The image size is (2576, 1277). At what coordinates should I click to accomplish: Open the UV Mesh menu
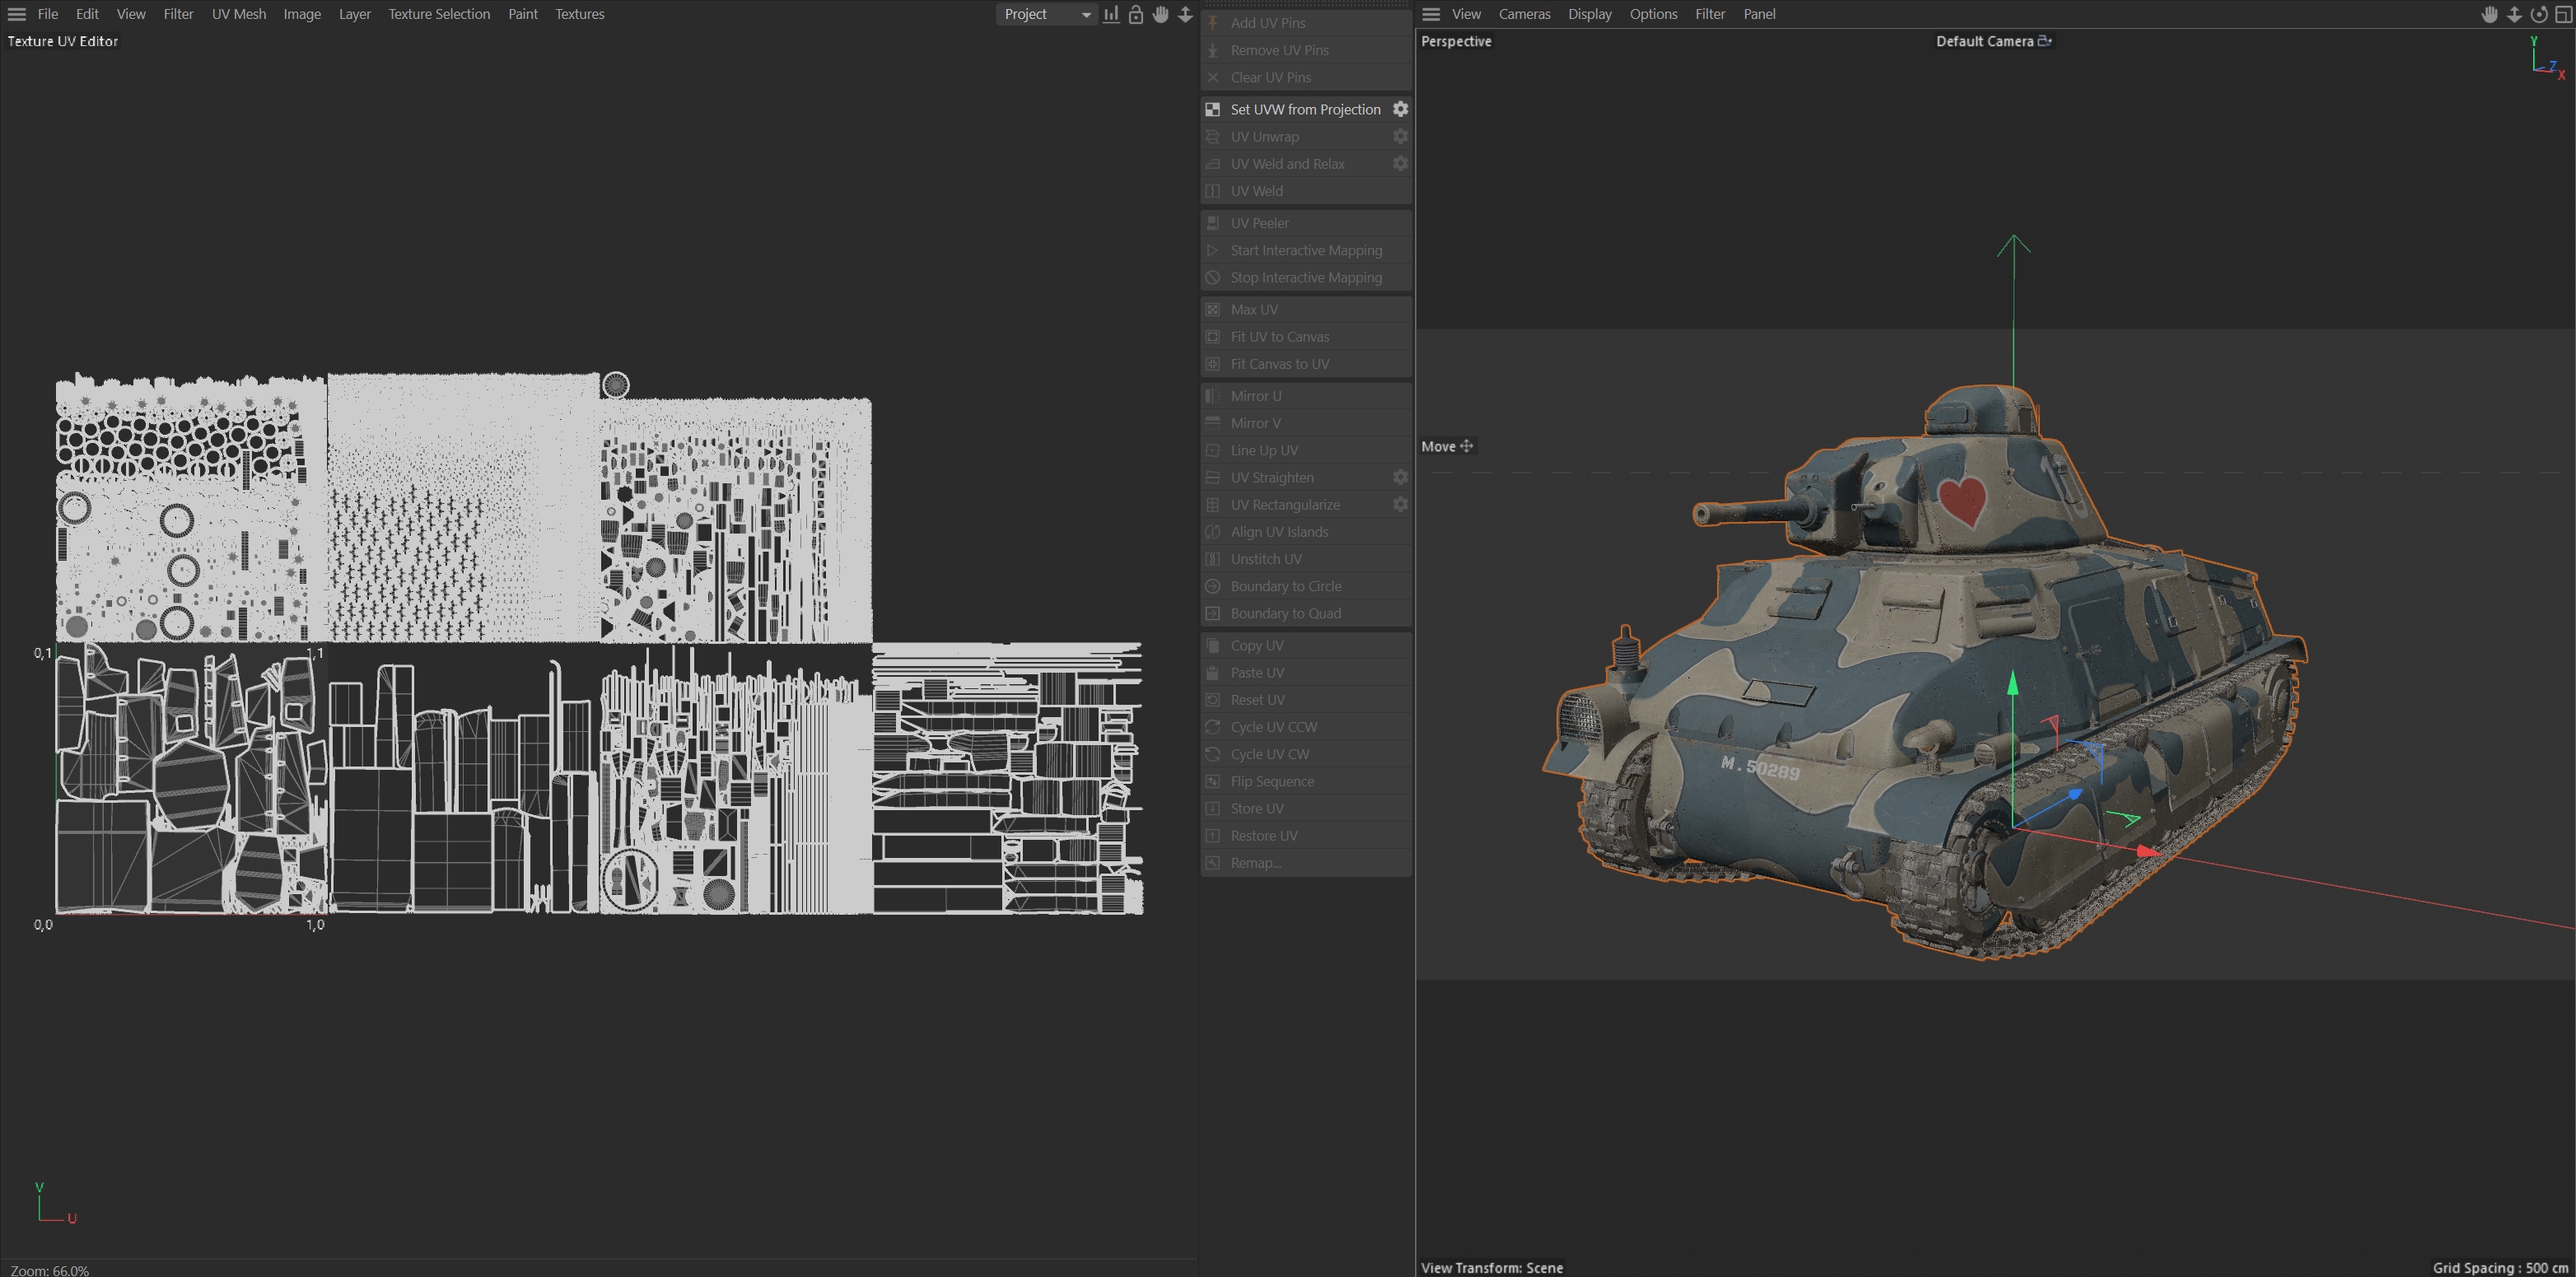pos(238,14)
